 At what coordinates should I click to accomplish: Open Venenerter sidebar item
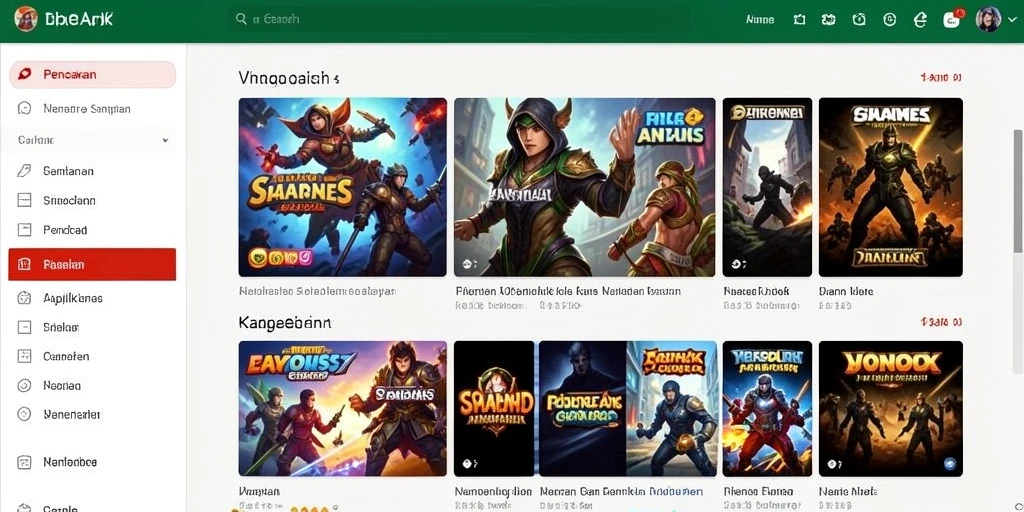[72, 415]
